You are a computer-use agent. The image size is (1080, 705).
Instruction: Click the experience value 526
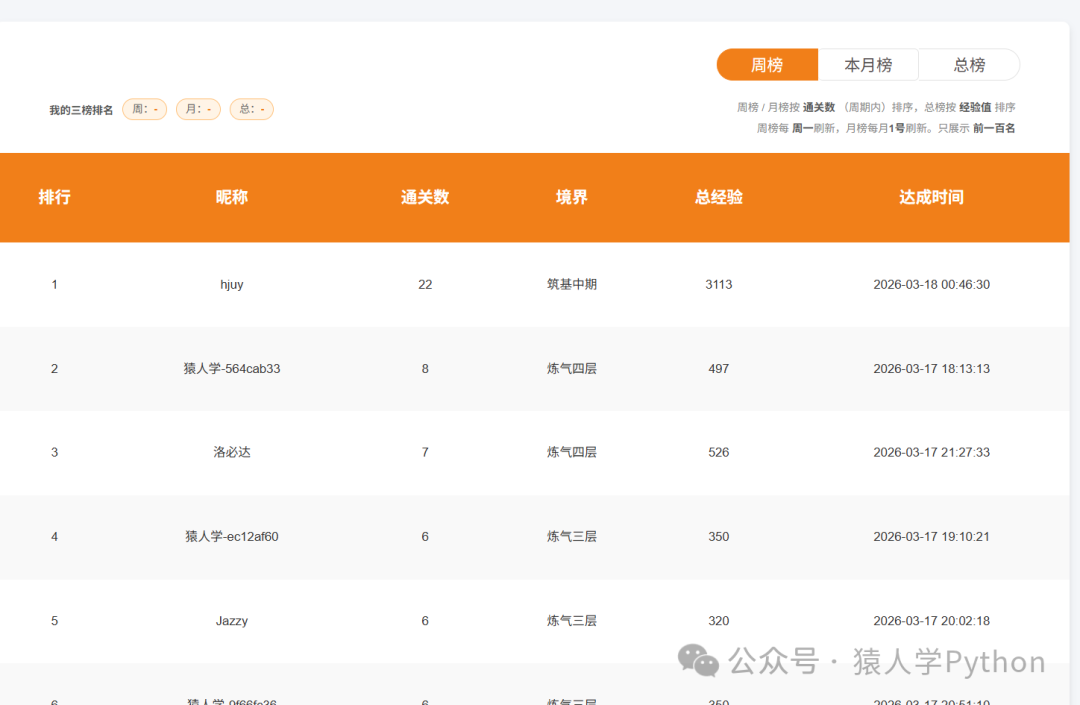pos(718,452)
